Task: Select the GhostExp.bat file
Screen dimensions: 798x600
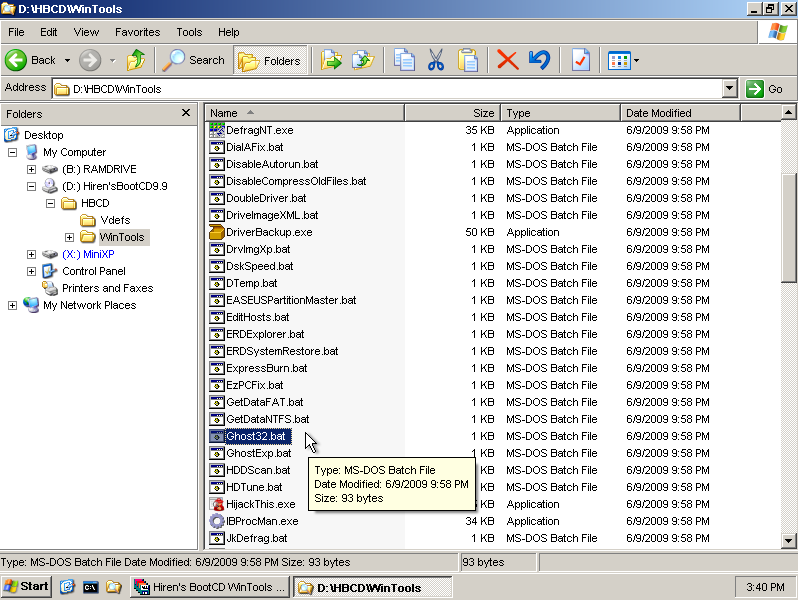Action: pyautogui.click(x=259, y=453)
